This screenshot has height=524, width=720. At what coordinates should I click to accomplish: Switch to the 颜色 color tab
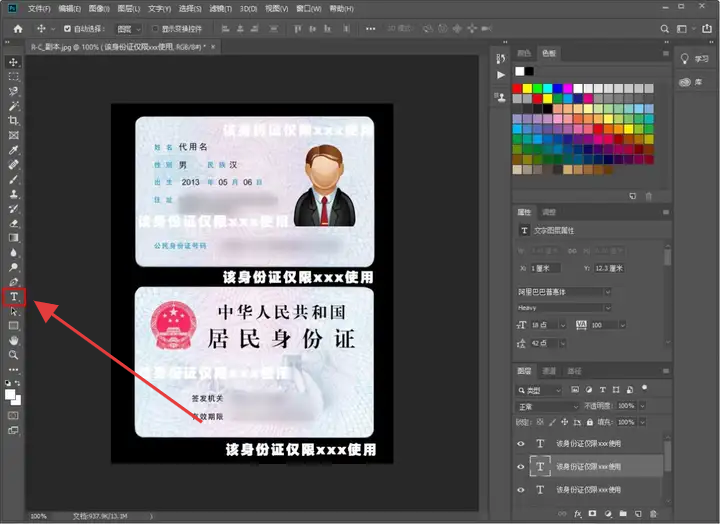[524, 53]
